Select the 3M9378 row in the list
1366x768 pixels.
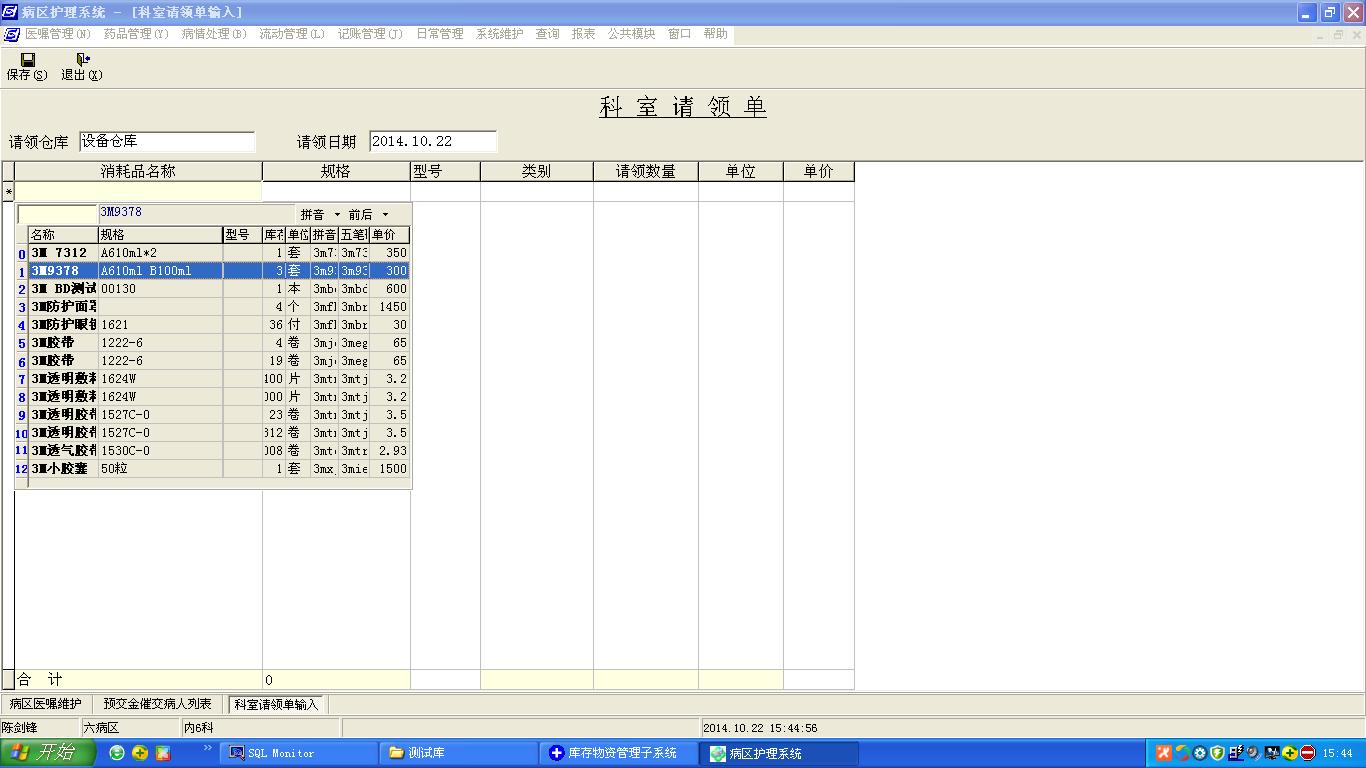[219, 271]
